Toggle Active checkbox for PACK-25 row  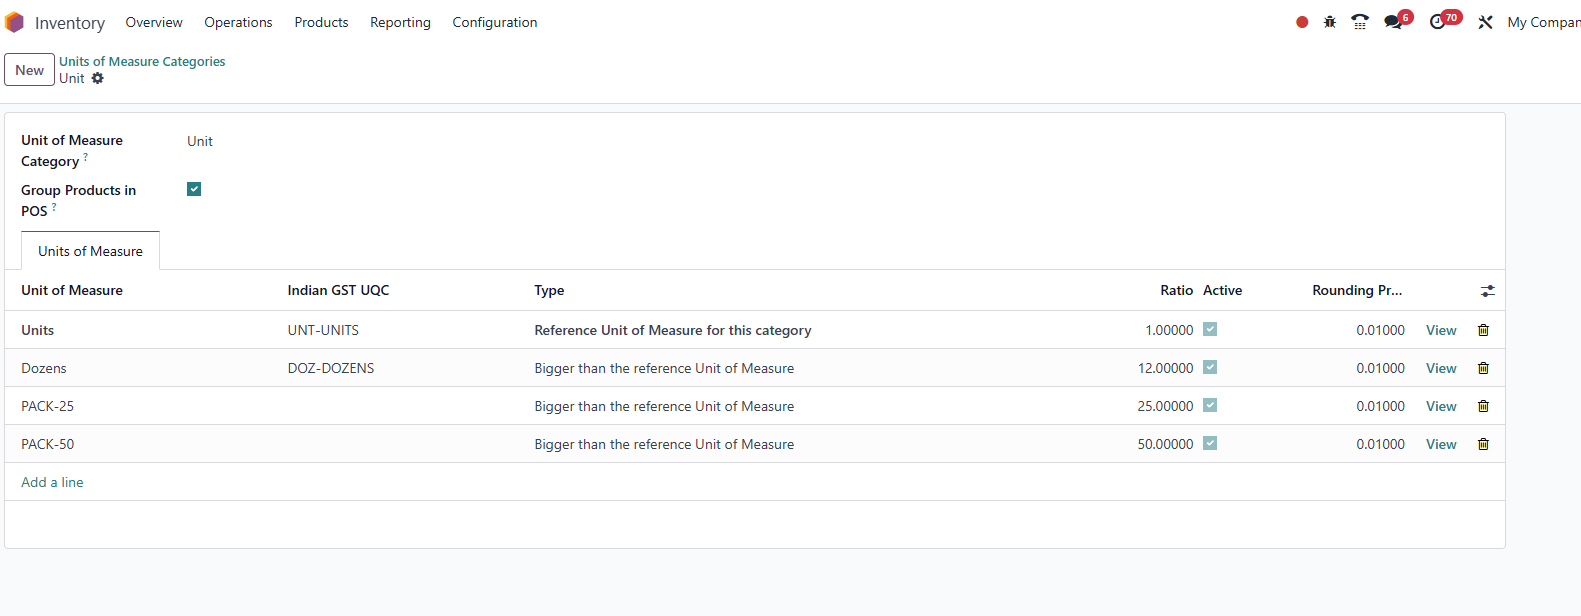click(1210, 405)
